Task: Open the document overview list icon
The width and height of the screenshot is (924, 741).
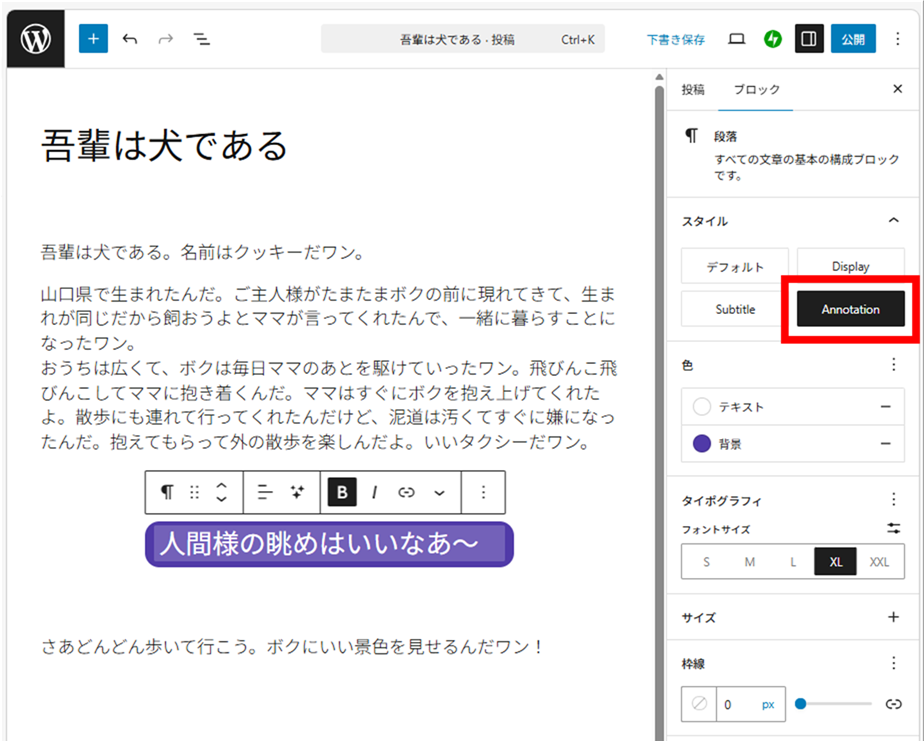Action: pos(202,39)
